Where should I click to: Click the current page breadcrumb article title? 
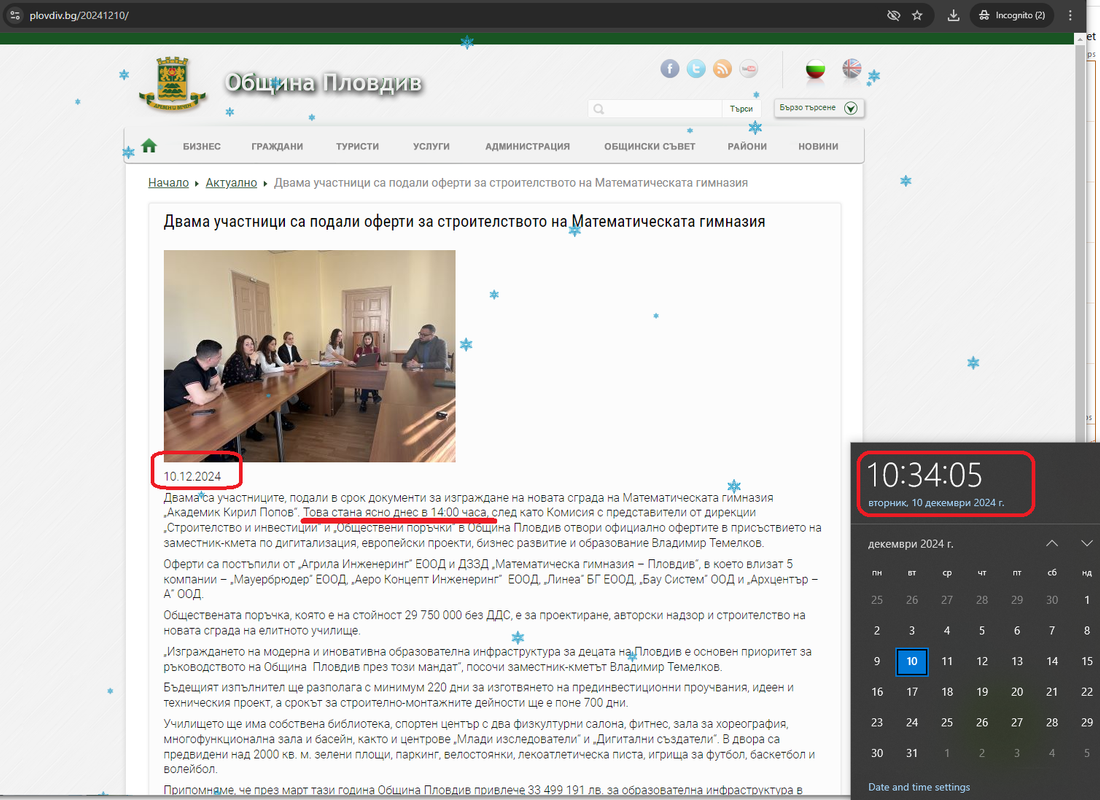511,182
